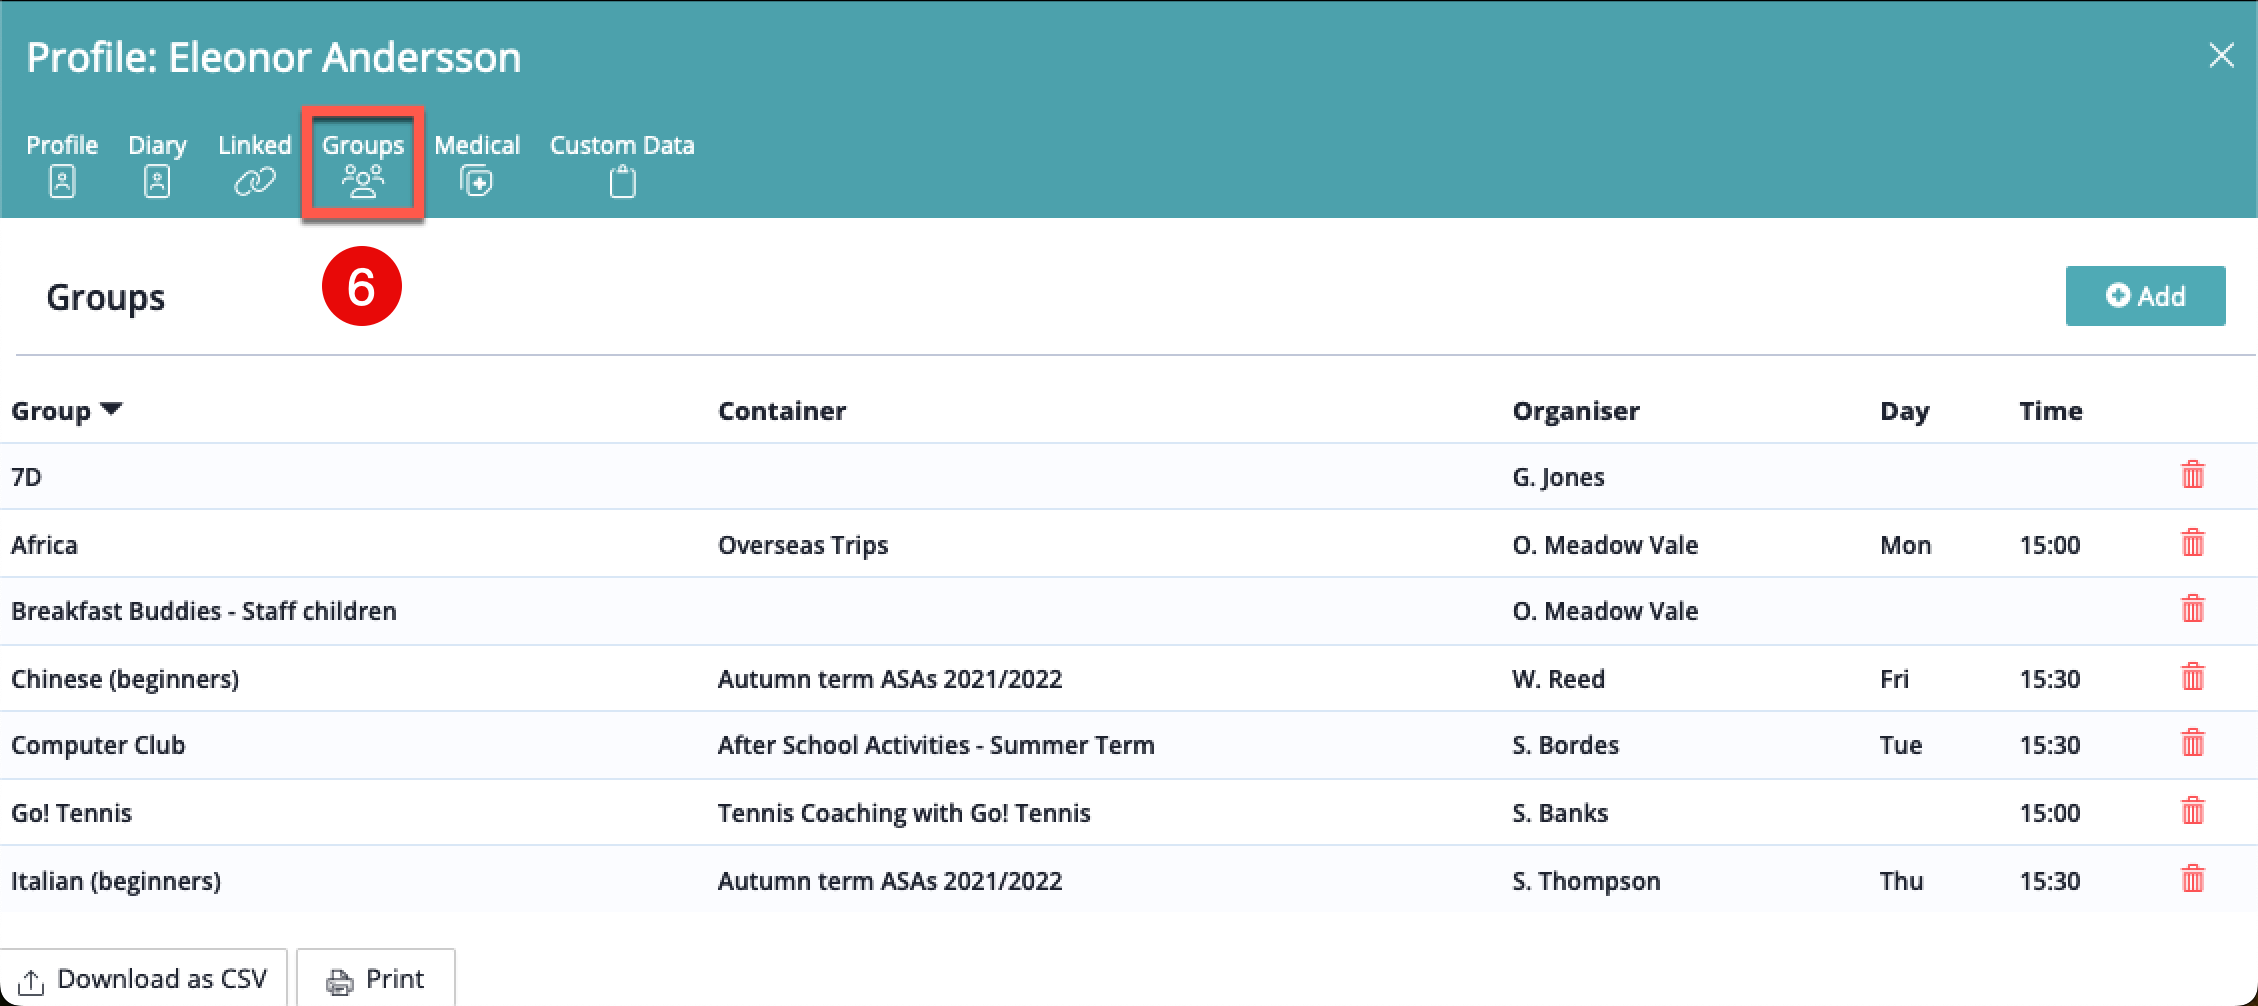The image size is (2258, 1006).
Task: Select the Groups tab
Action: point(362,164)
